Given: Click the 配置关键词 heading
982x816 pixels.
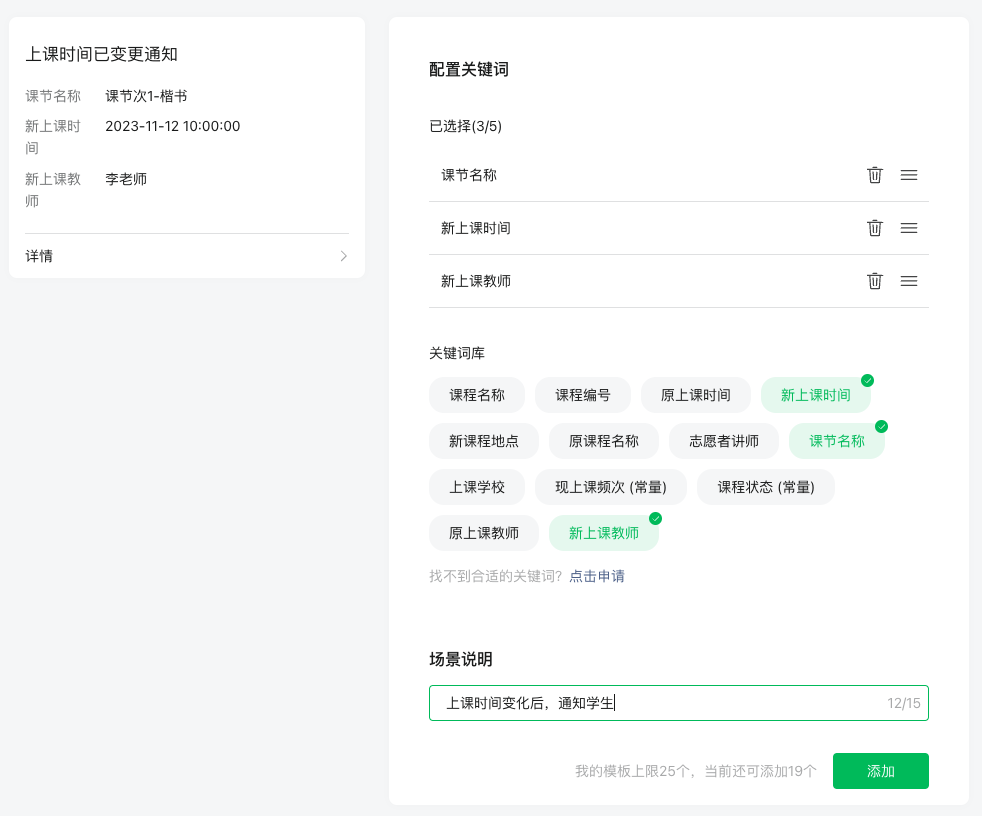Looking at the screenshot, I should pyautogui.click(x=469, y=70).
